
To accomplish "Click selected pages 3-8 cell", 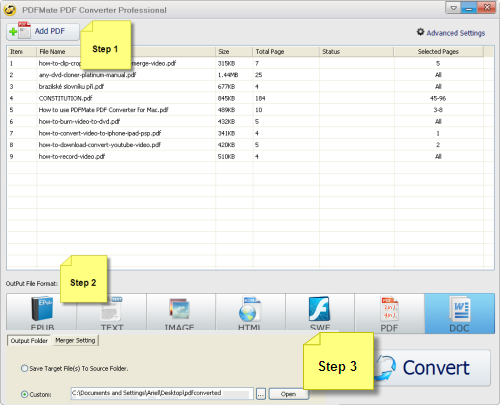I will 438,110.
